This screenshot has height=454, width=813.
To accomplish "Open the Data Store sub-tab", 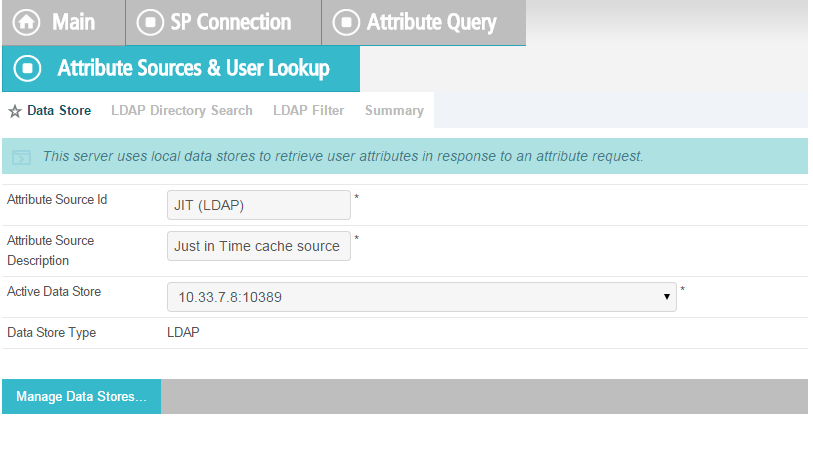I will pos(59,110).
